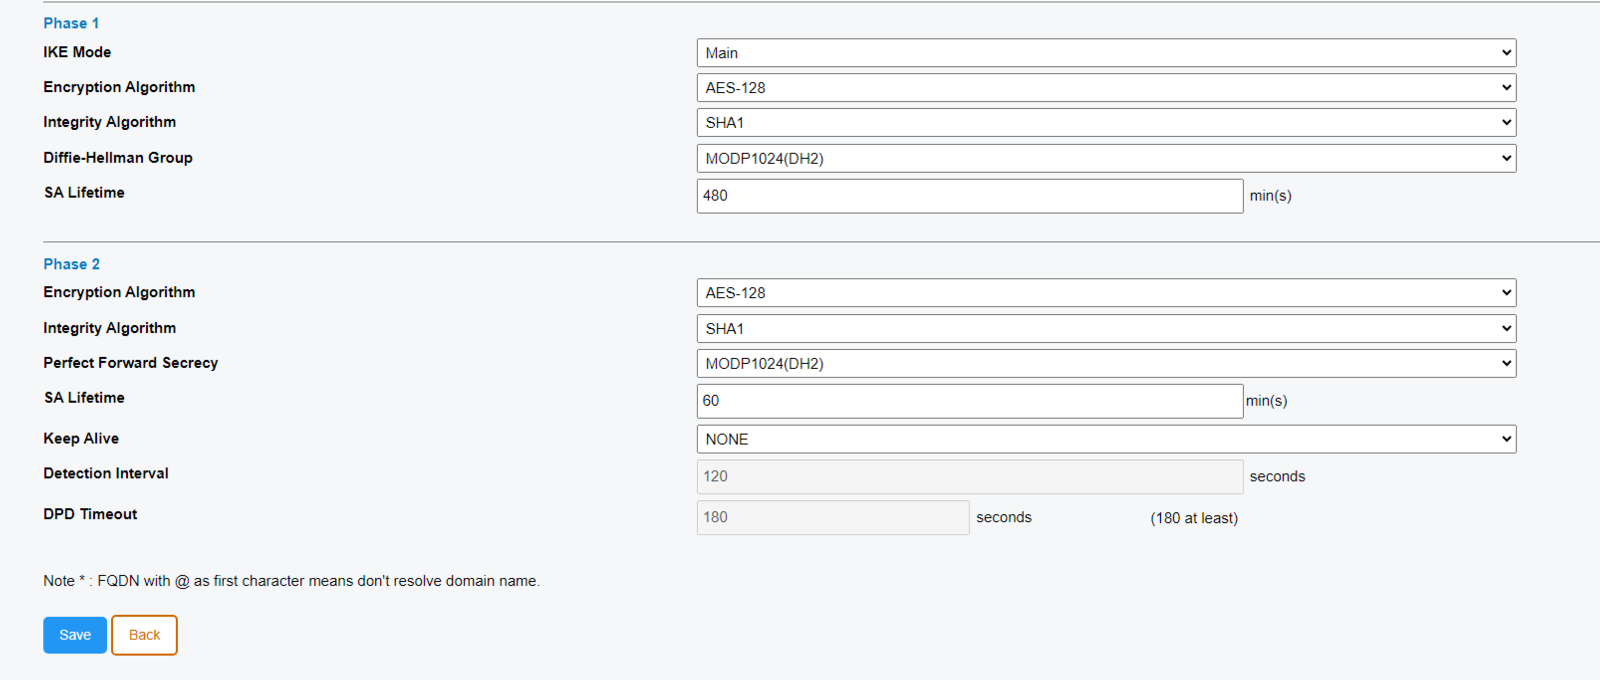Viewport: 1600px width, 680px height.
Task: Expand Phase 2 Integrity Algorithm dropdown
Action: (x=1105, y=329)
